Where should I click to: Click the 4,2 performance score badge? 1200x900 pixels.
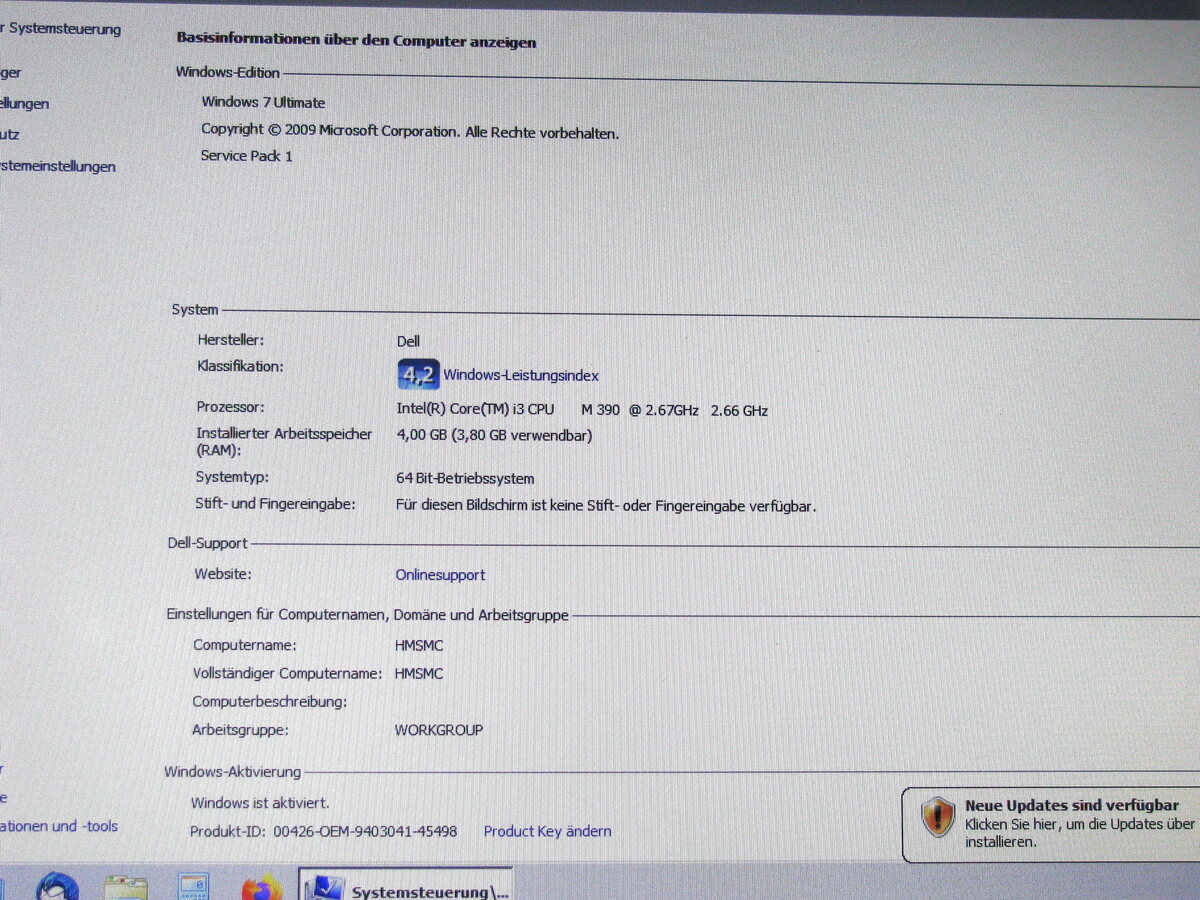(x=418, y=374)
